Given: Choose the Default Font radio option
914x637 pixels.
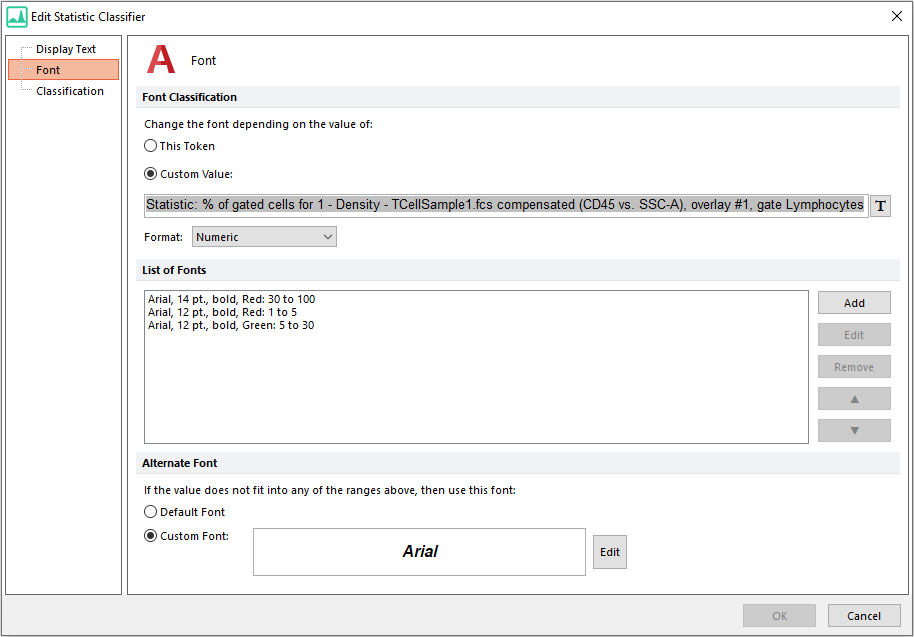Looking at the screenshot, I should (150, 512).
